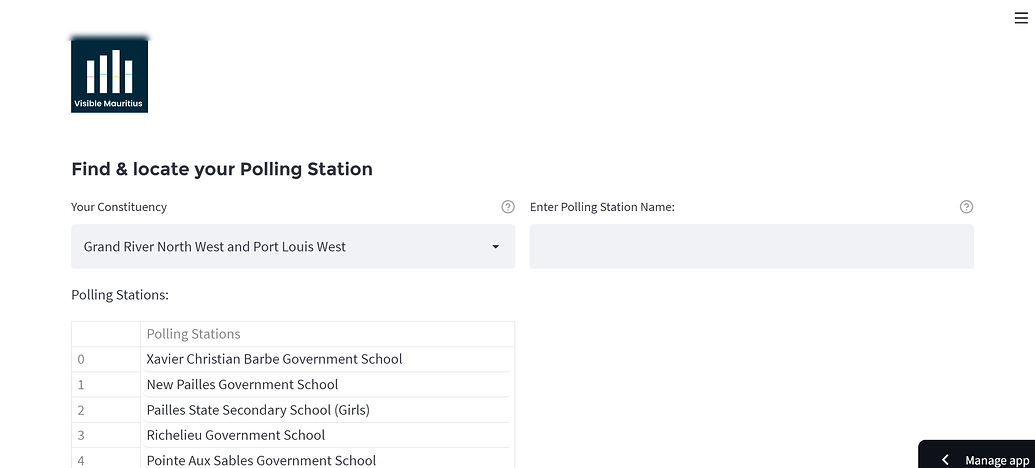Click Pointe Aux Sables Government School
This screenshot has width=1035, height=468.
tap(261, 460)
